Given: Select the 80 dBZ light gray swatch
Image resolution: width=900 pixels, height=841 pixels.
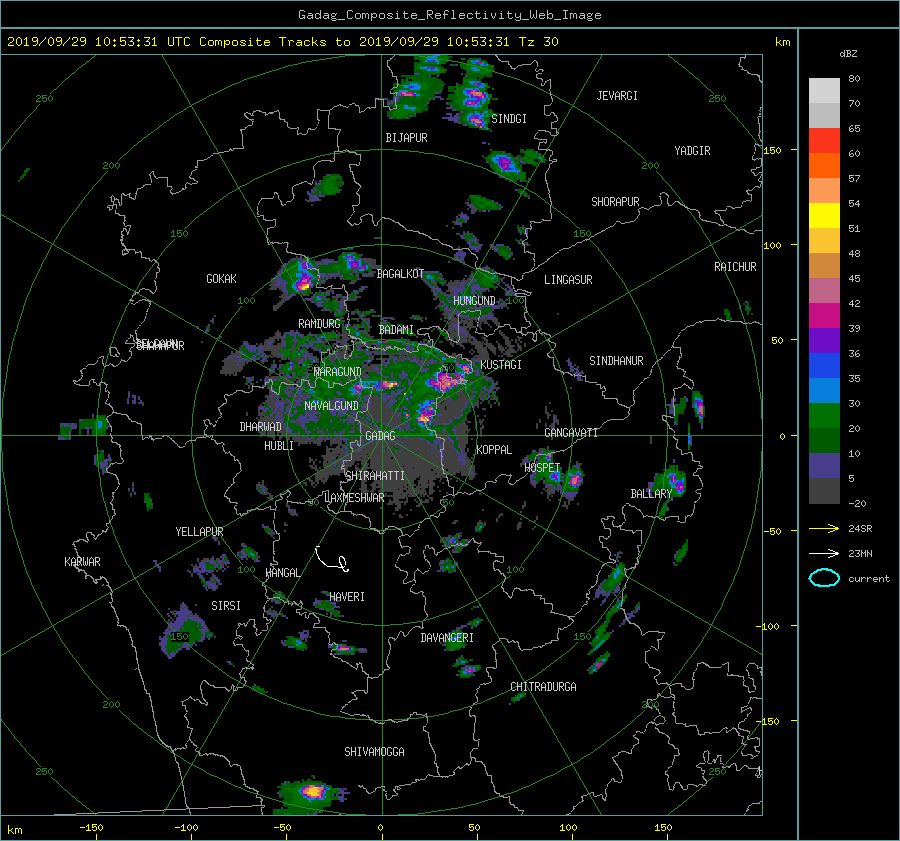Looking at the screenshot, I should tap(824, 90).
